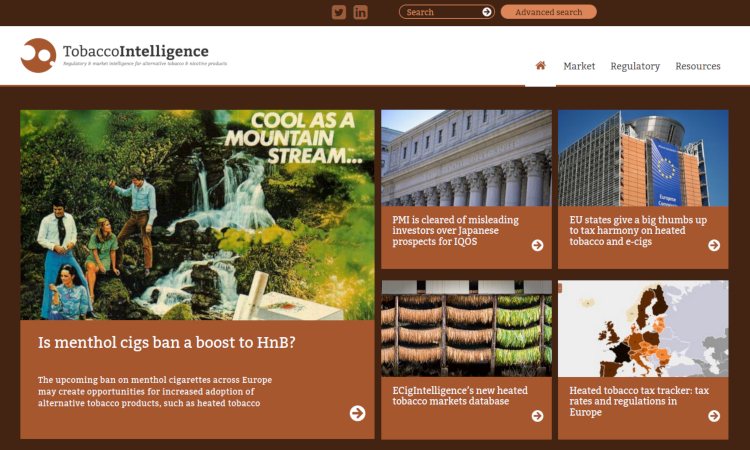Click arrow on heated tobacco tax tracker
The height and width of the screenshot is (450, 750).
714,416
